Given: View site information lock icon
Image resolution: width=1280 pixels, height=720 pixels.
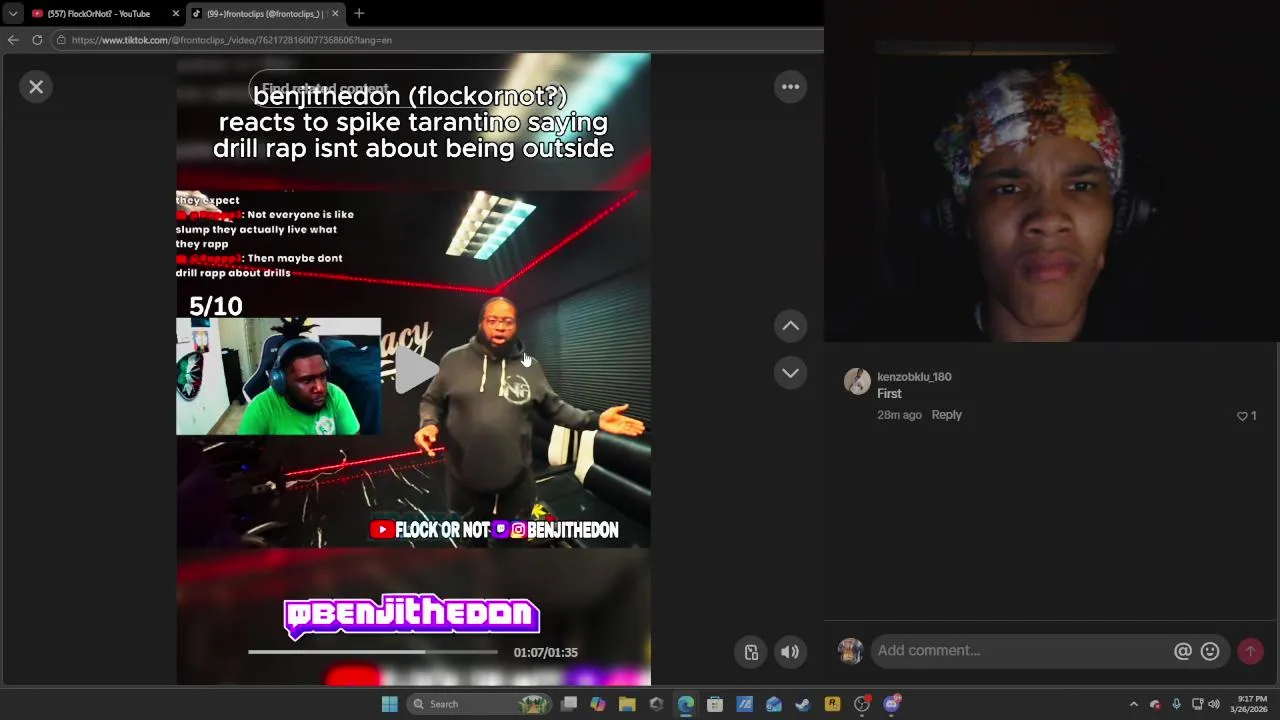Looking at the screenshot, I should pos(61,40).
